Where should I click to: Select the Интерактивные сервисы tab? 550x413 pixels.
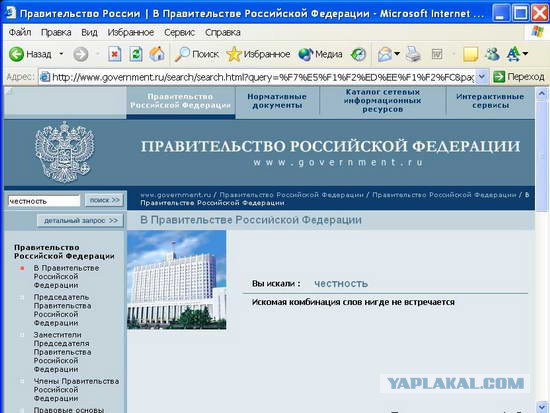[x=490, y=101]
